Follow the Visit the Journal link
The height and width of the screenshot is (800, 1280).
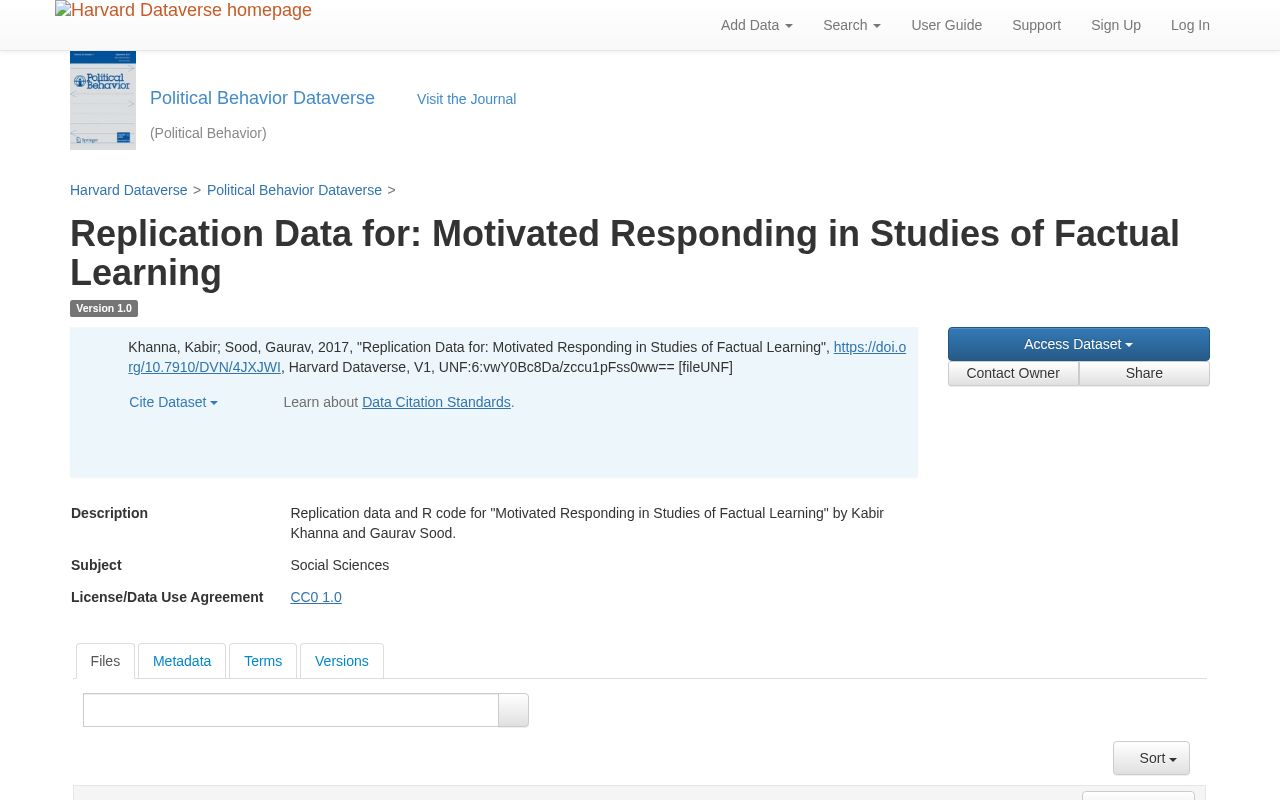(466, 99)
